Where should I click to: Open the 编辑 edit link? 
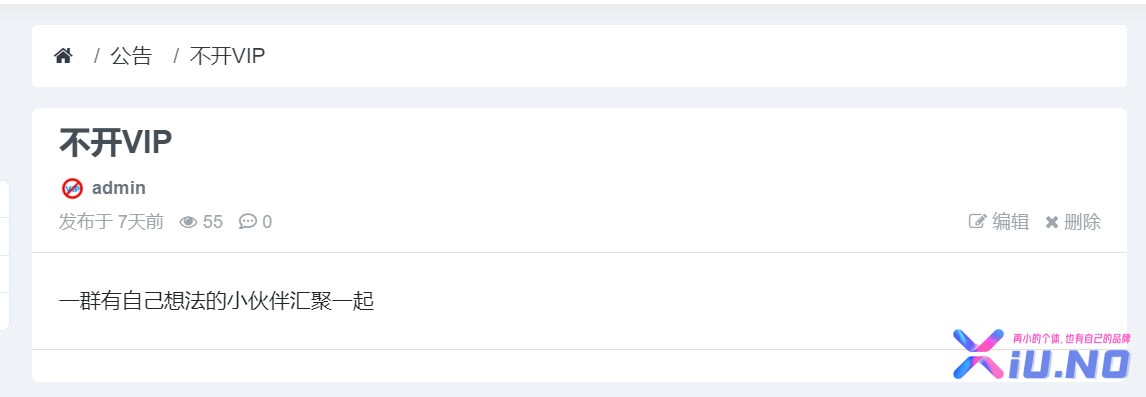pyautogui.click(x=1011, y=222)
